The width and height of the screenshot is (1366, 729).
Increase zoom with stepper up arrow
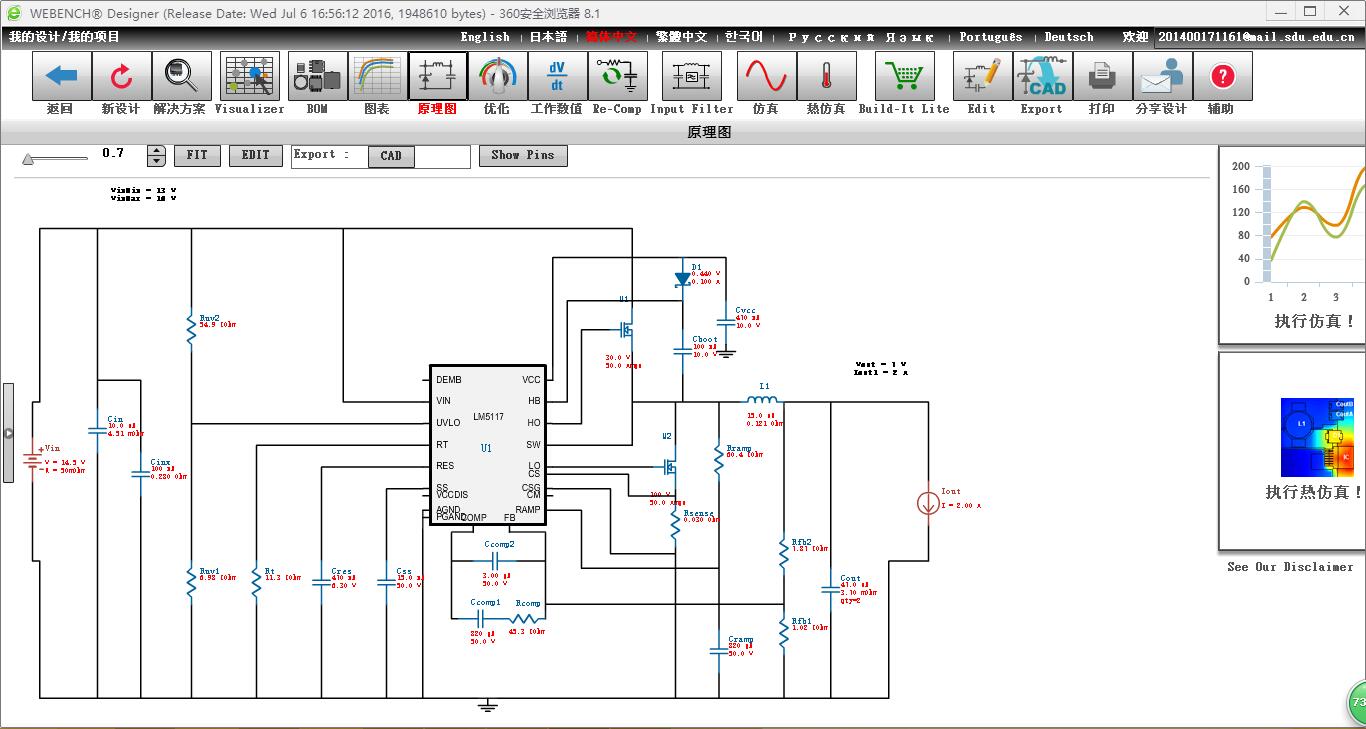pyautogui.click(x=156, y=151)
